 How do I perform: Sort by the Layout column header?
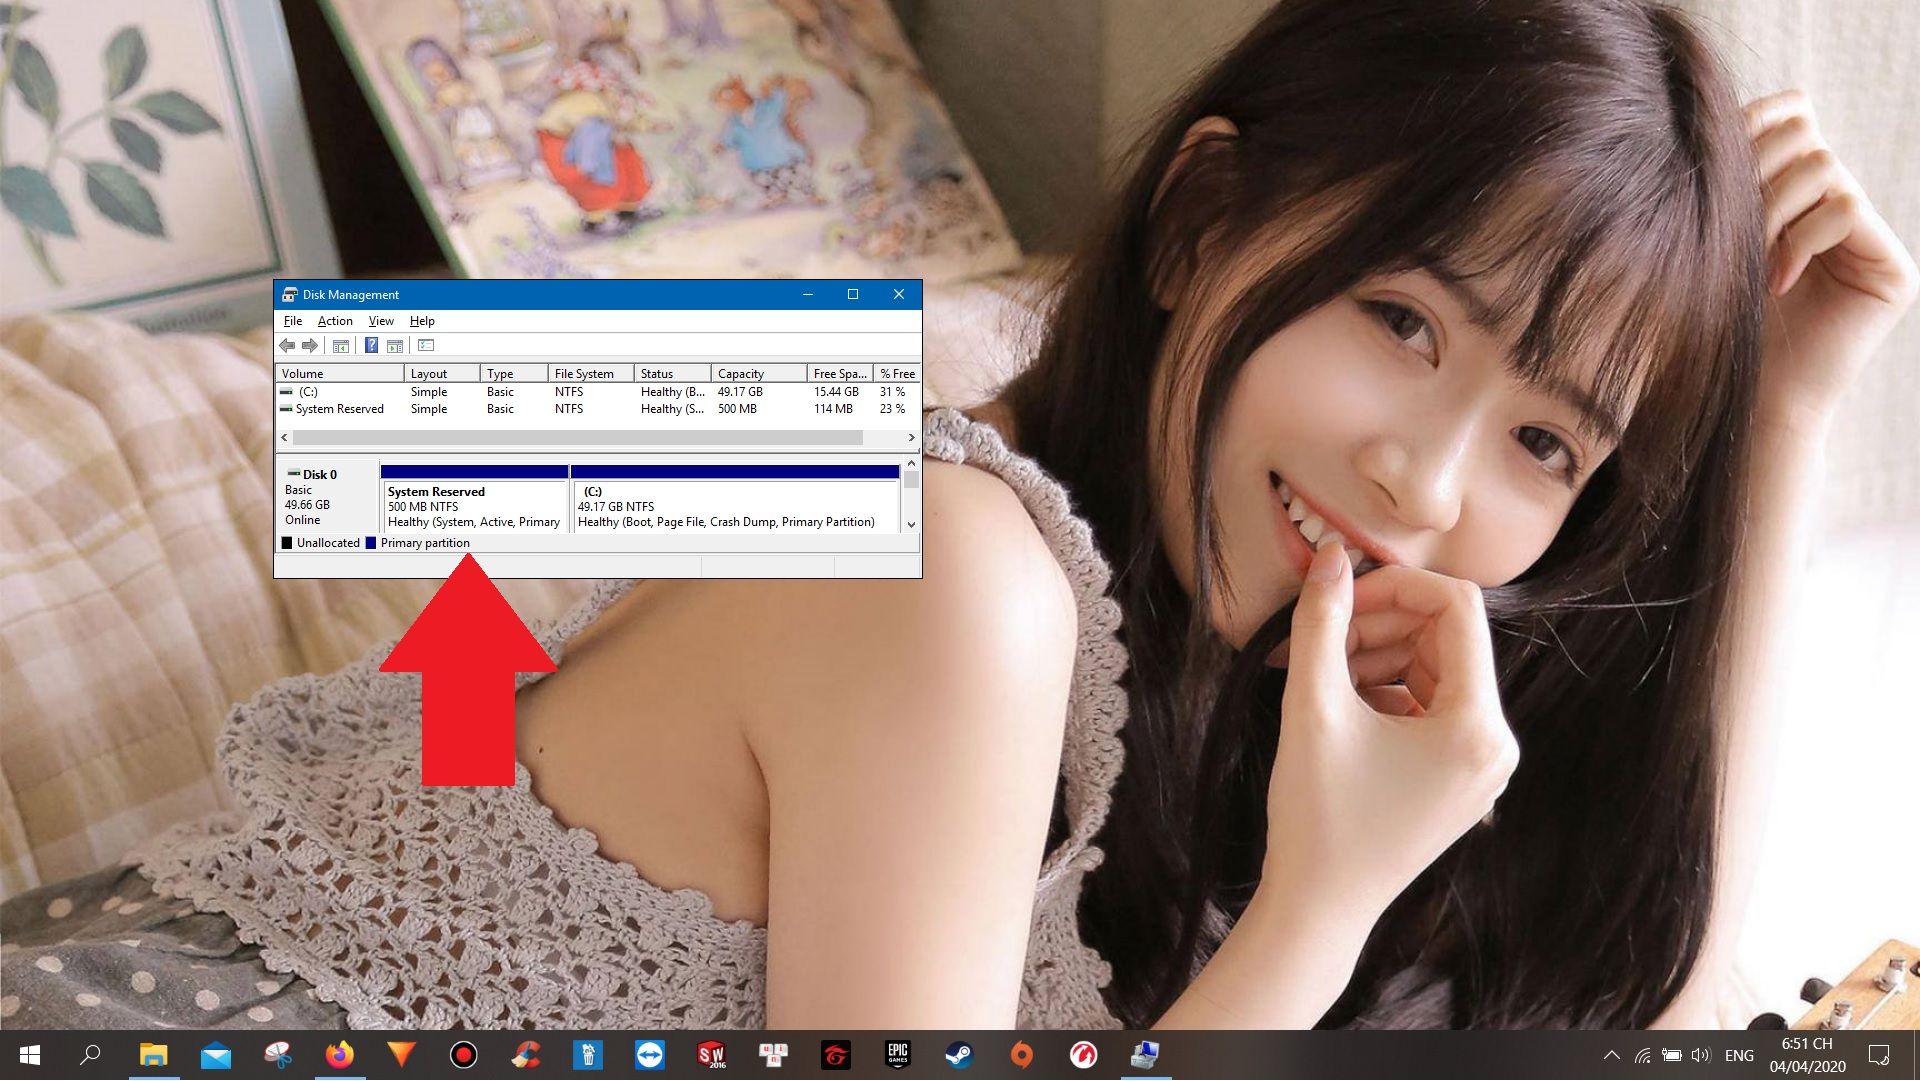[442, 374]
